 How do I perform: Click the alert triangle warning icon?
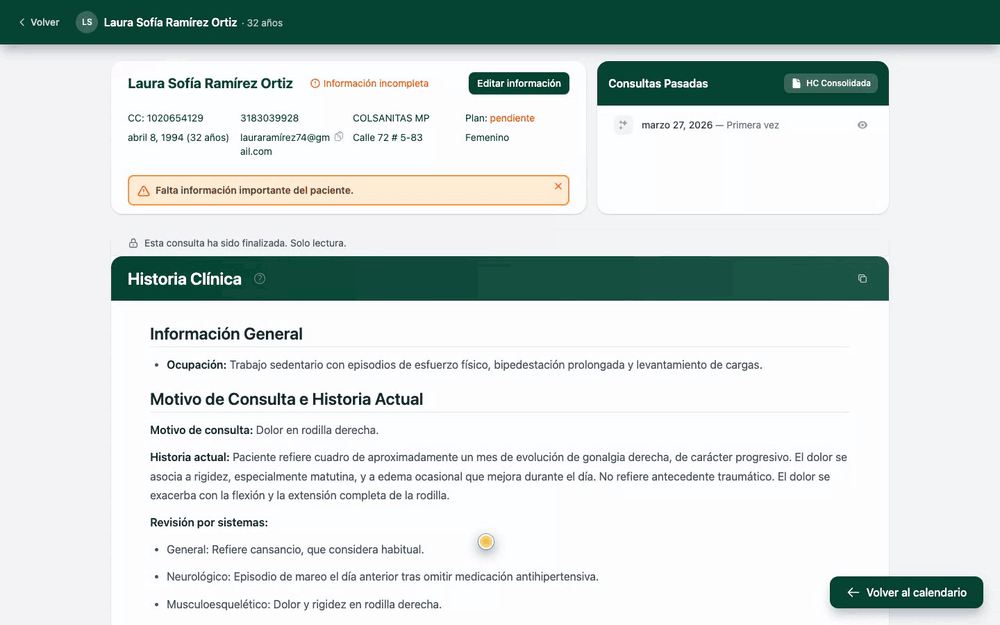(143, 191)
